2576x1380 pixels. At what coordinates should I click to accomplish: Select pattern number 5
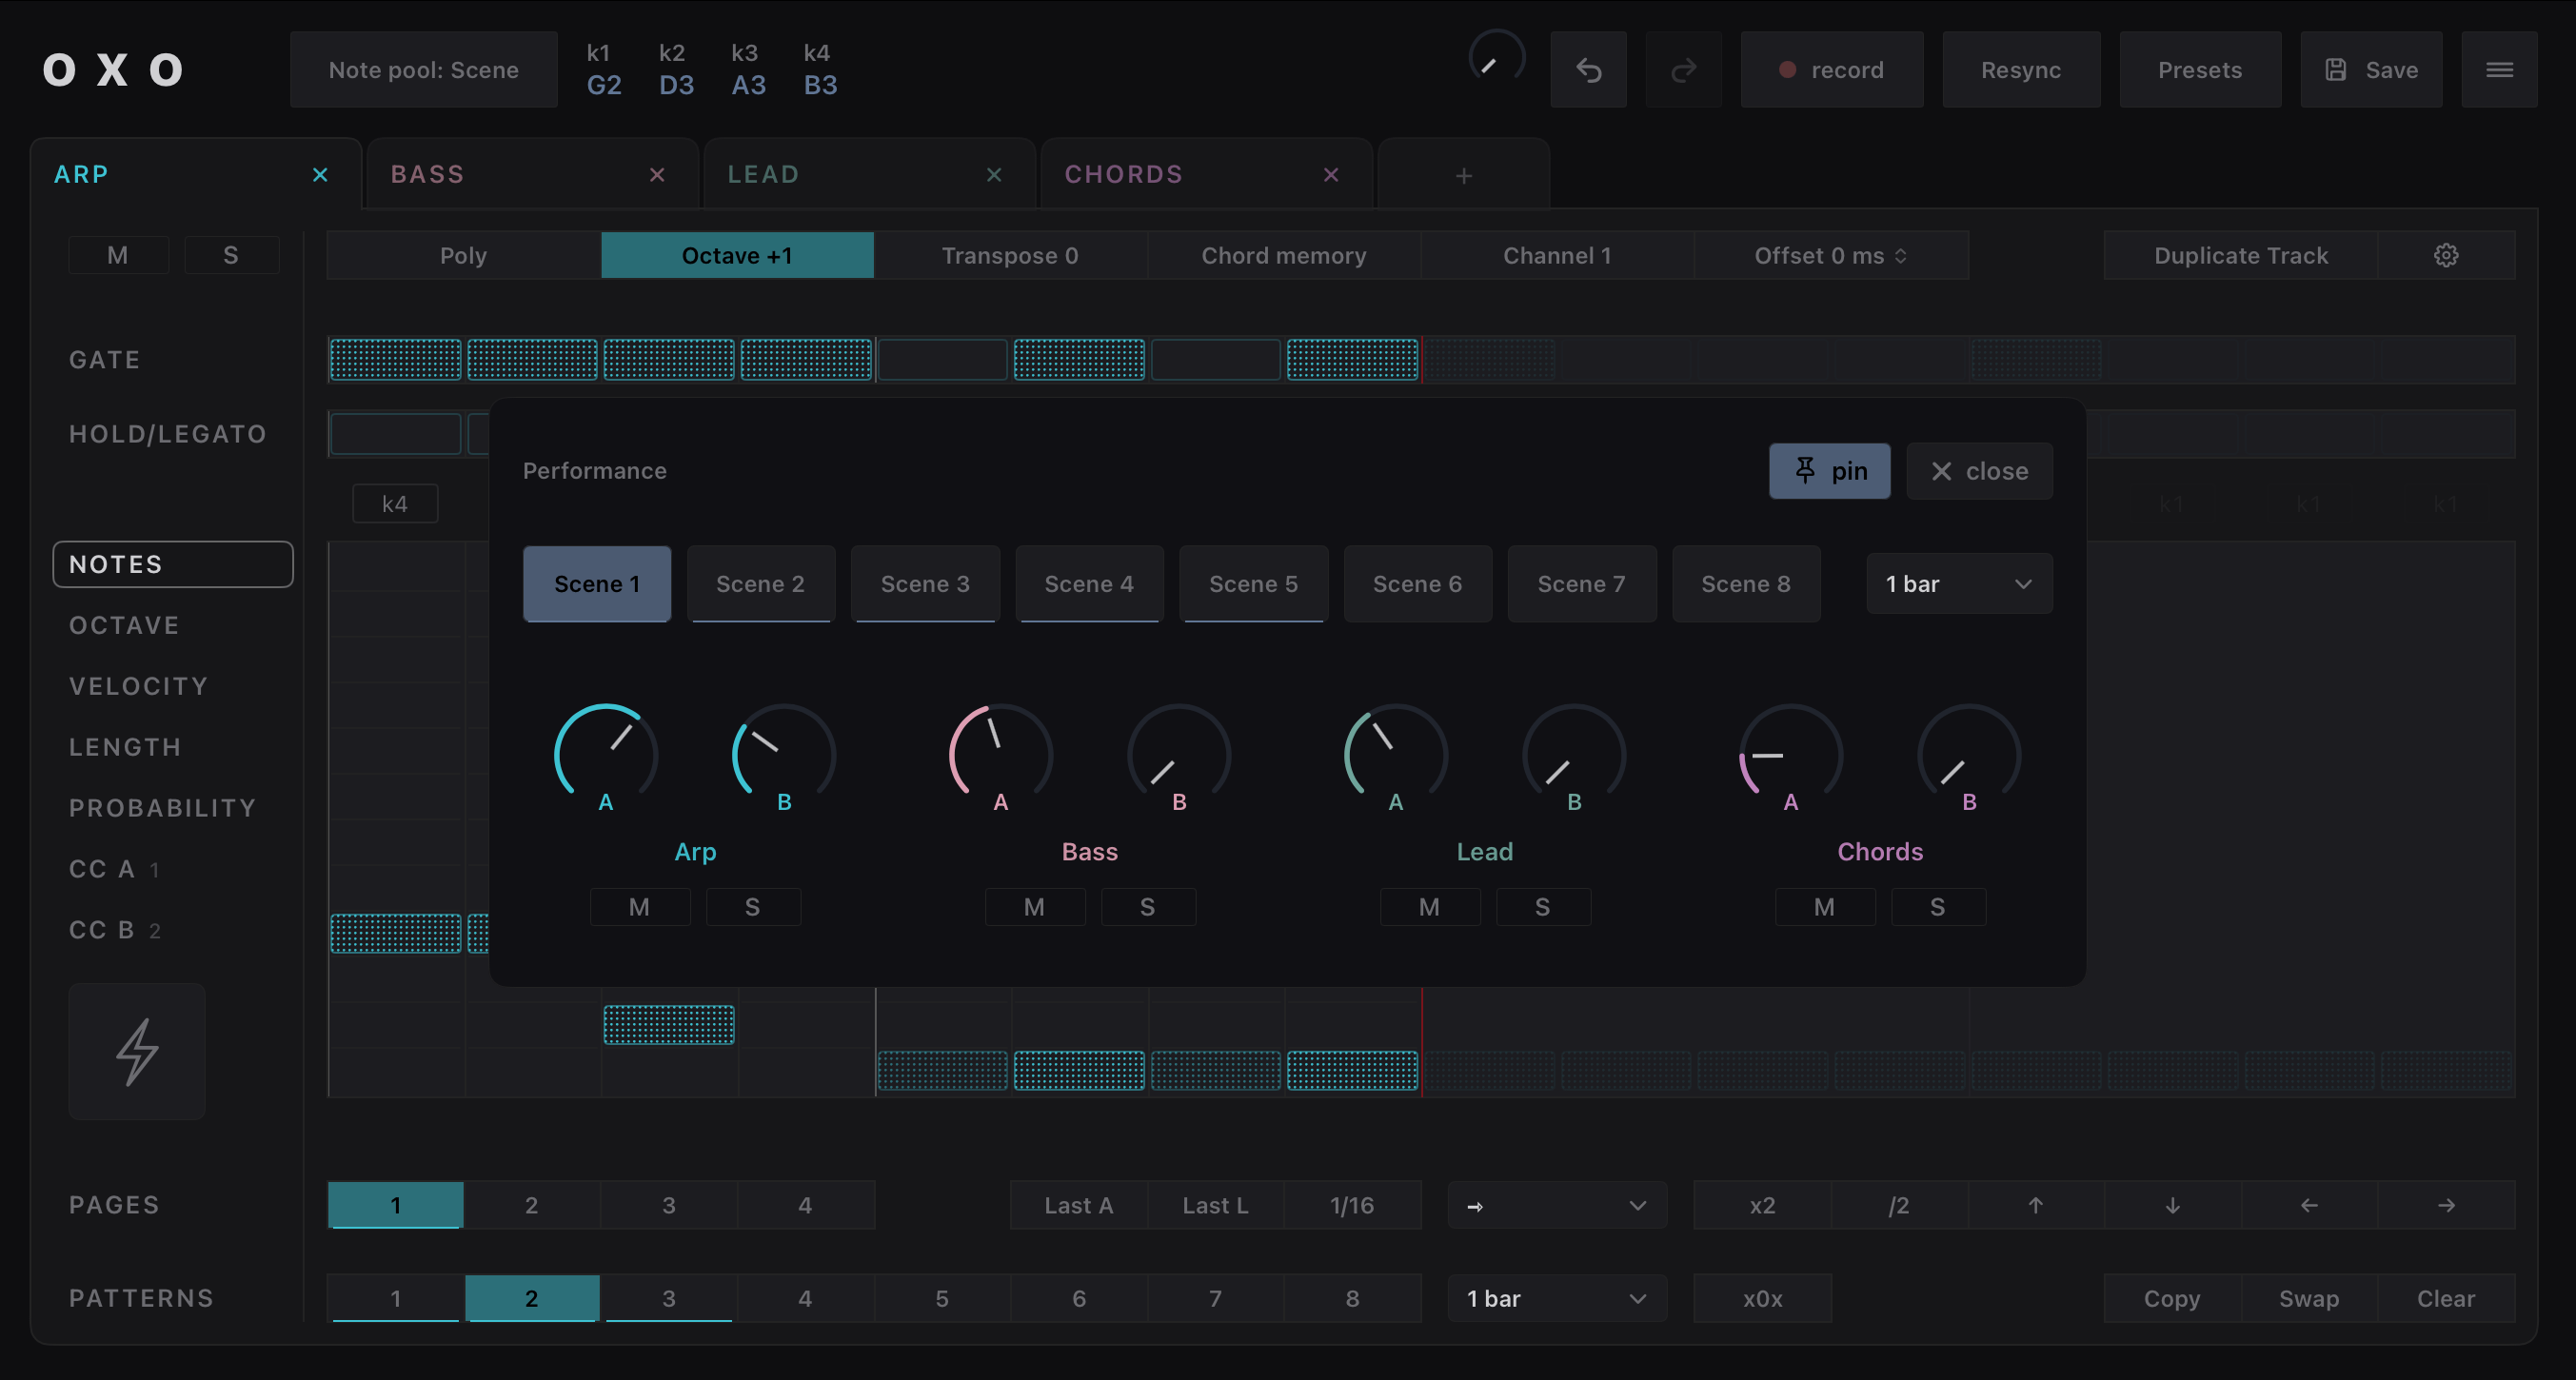(x=942, y=1298)
